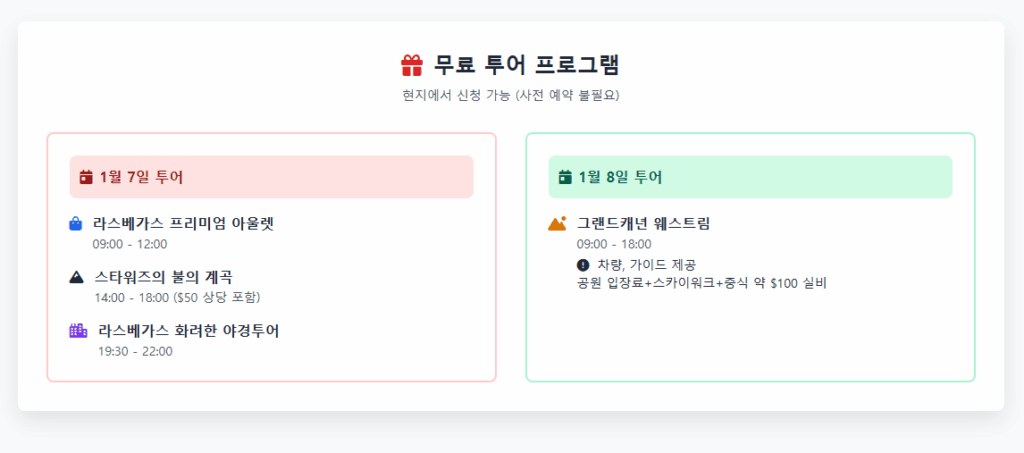
Task: Click the 14:00 - 18:00 ($50 상당 포함) time text
Action: coord(178,298)
